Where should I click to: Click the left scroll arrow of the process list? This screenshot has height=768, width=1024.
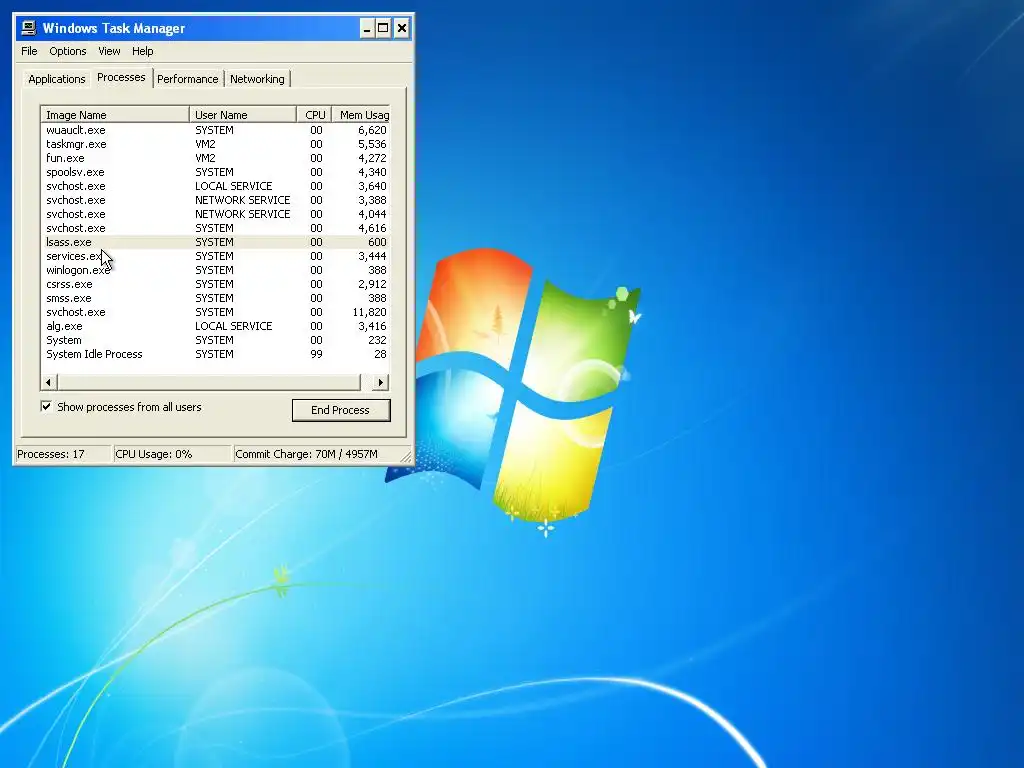click(49, 382)
